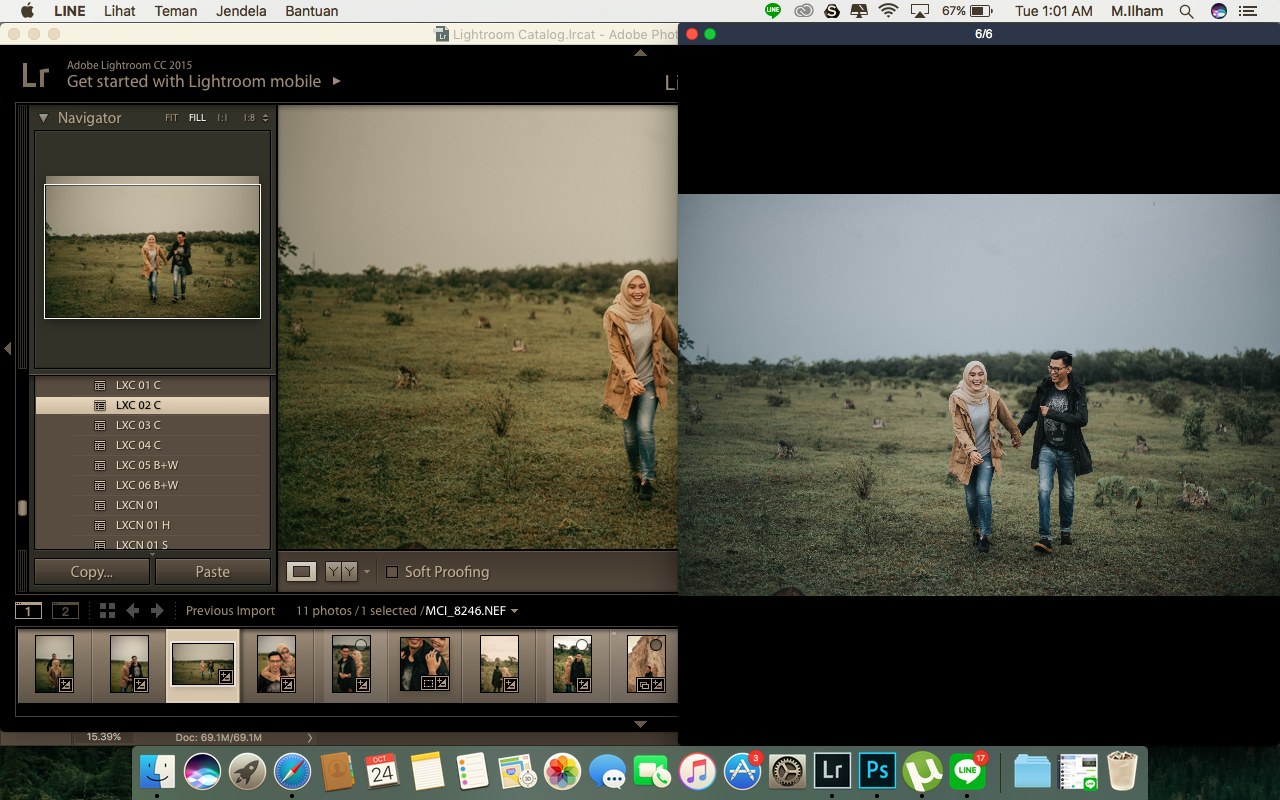The image size is (1280, 800).
Task: Open the Teman menu
Action: 176,11
